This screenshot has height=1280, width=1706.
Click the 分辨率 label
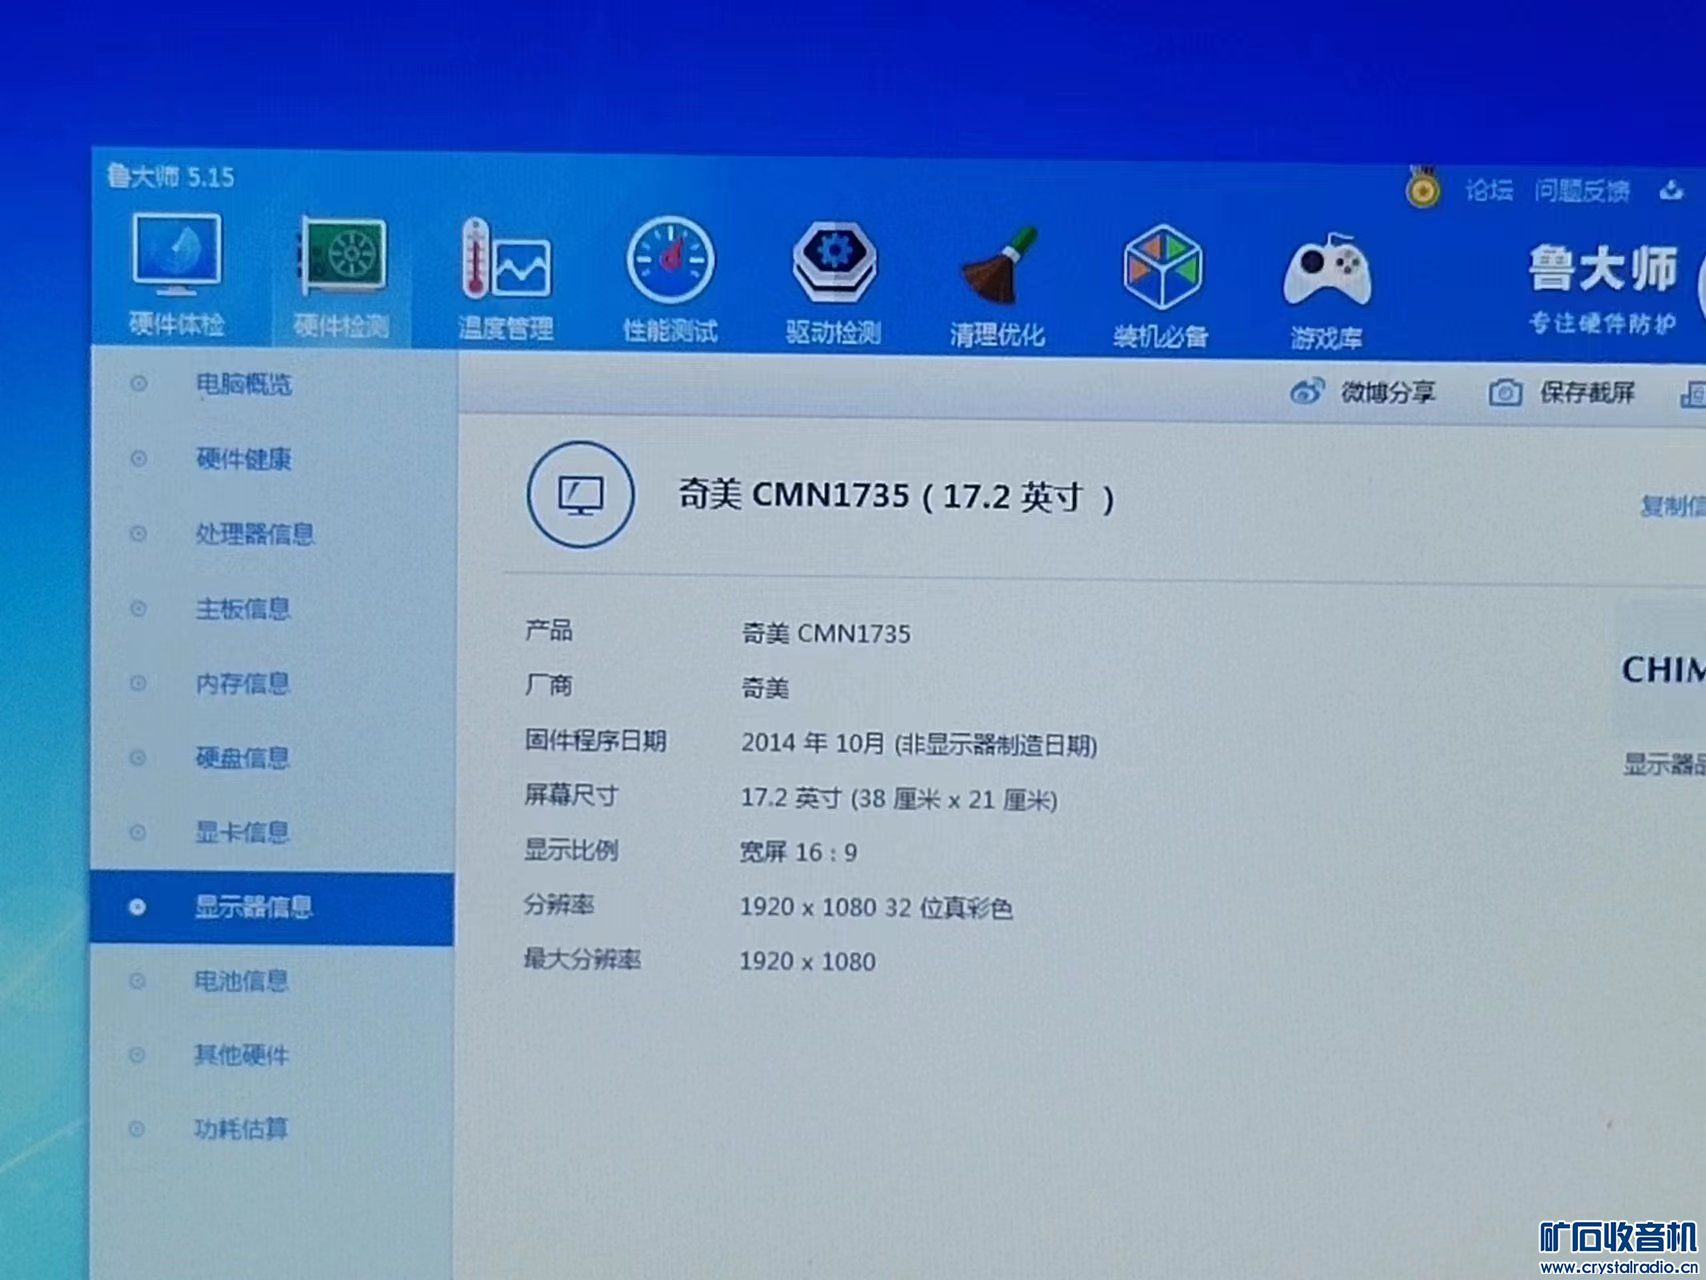click(x=559, y=904)
